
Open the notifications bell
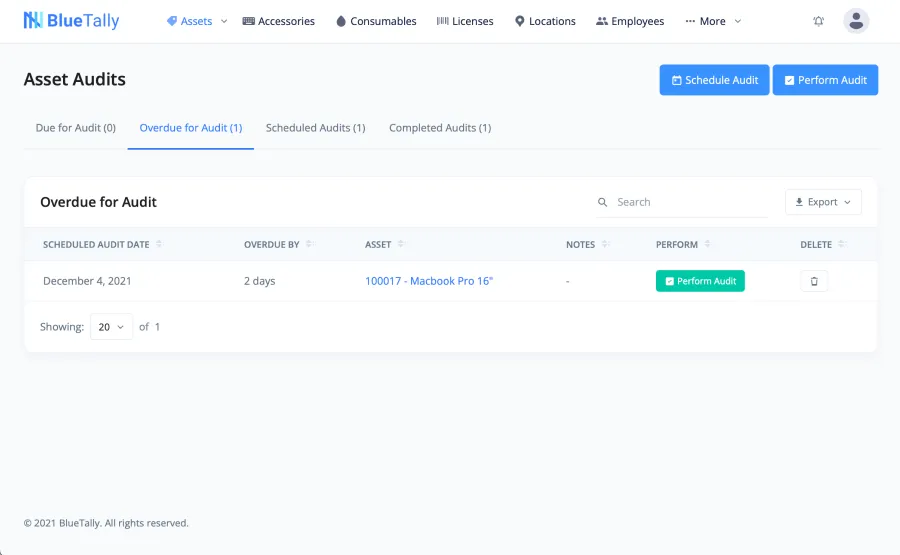[818, 21]
